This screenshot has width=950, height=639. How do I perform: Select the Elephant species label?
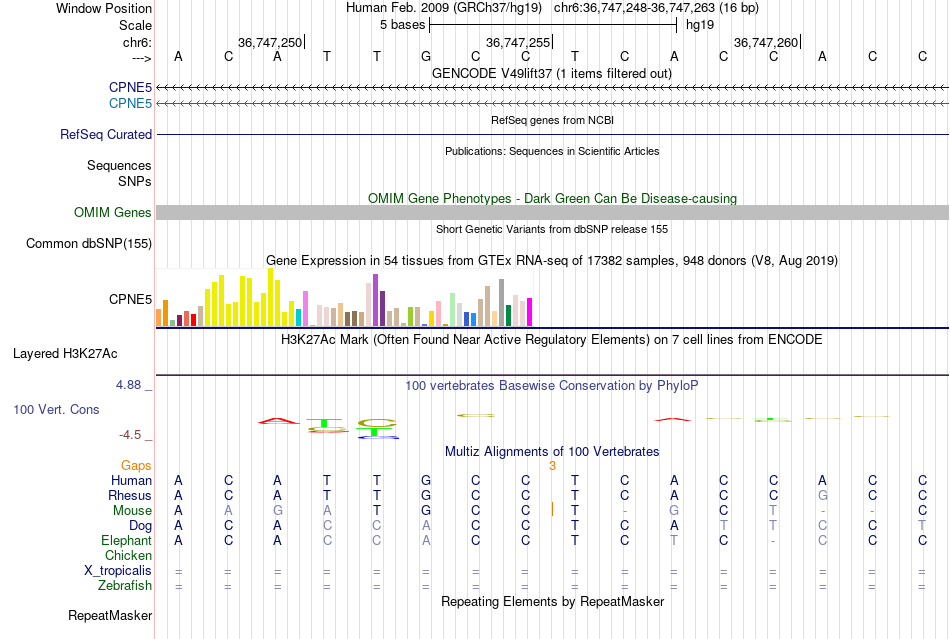pyautogui.click(x=127, y=540)
